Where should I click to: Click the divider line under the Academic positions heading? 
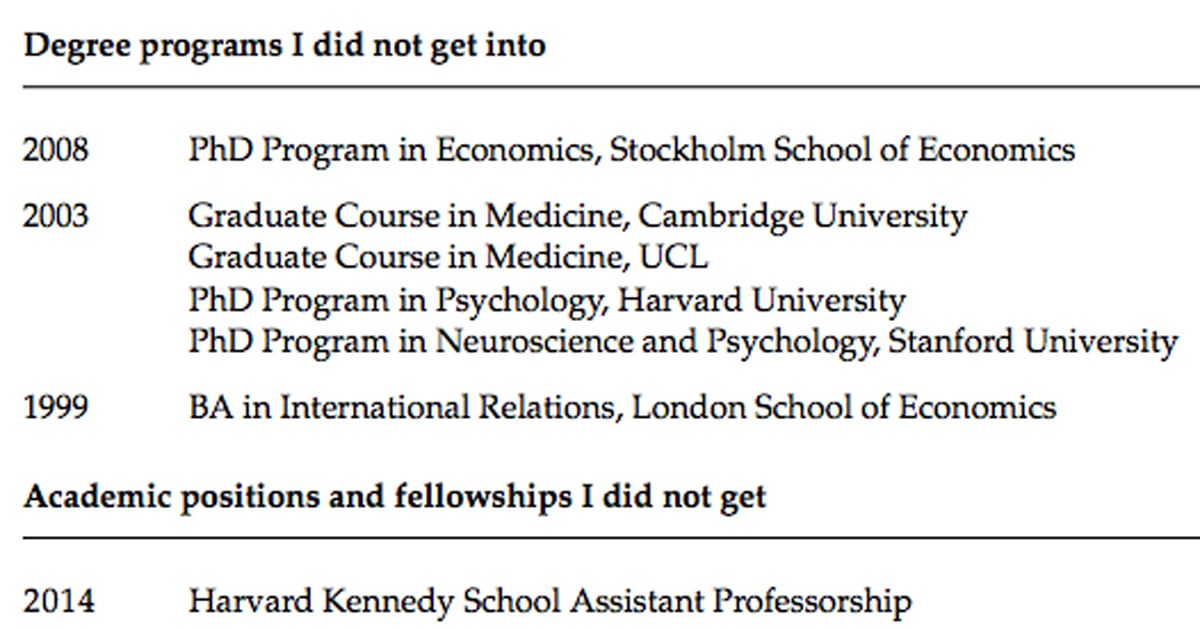click(600, 538)
